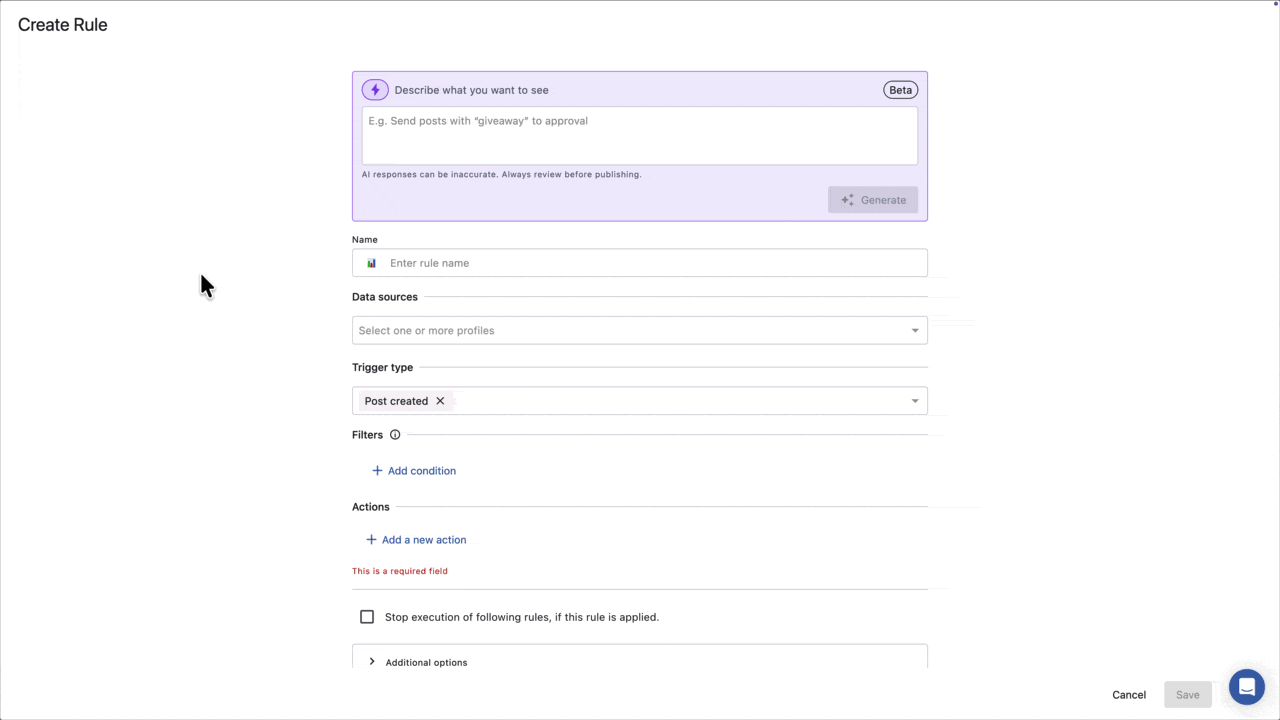Click the sparkle Generate button

tap(873, 200)
